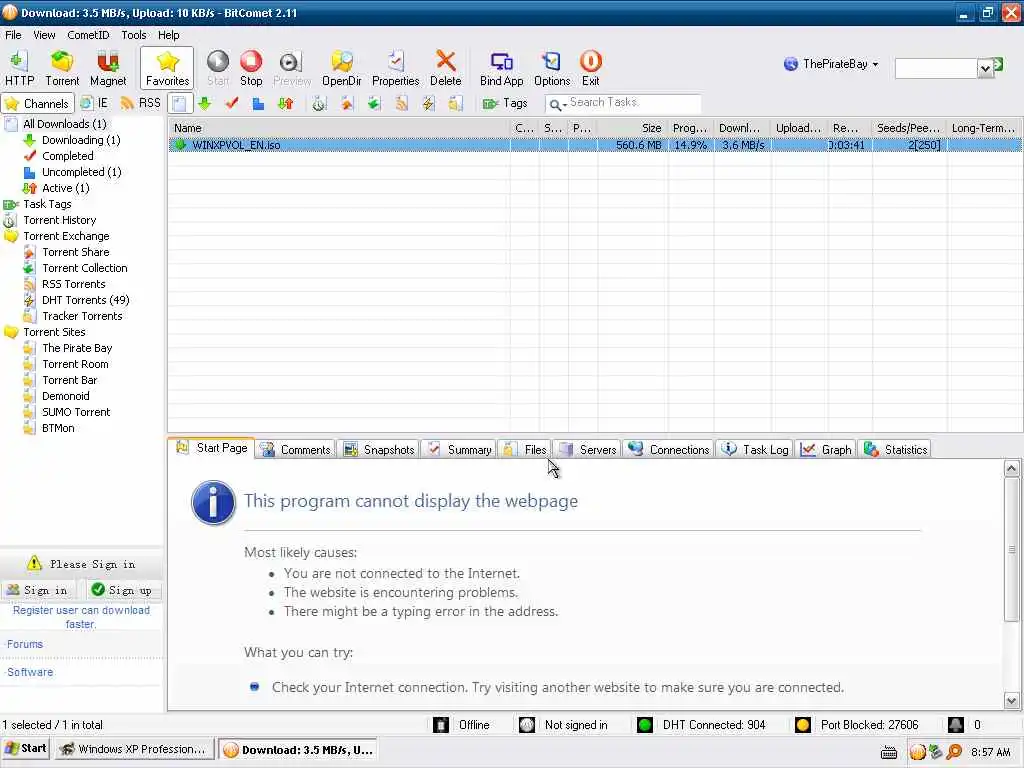Viewport: 1024px width, 768px height.
Task: Click the Windows Start button
Action: (x=25, y=749)
